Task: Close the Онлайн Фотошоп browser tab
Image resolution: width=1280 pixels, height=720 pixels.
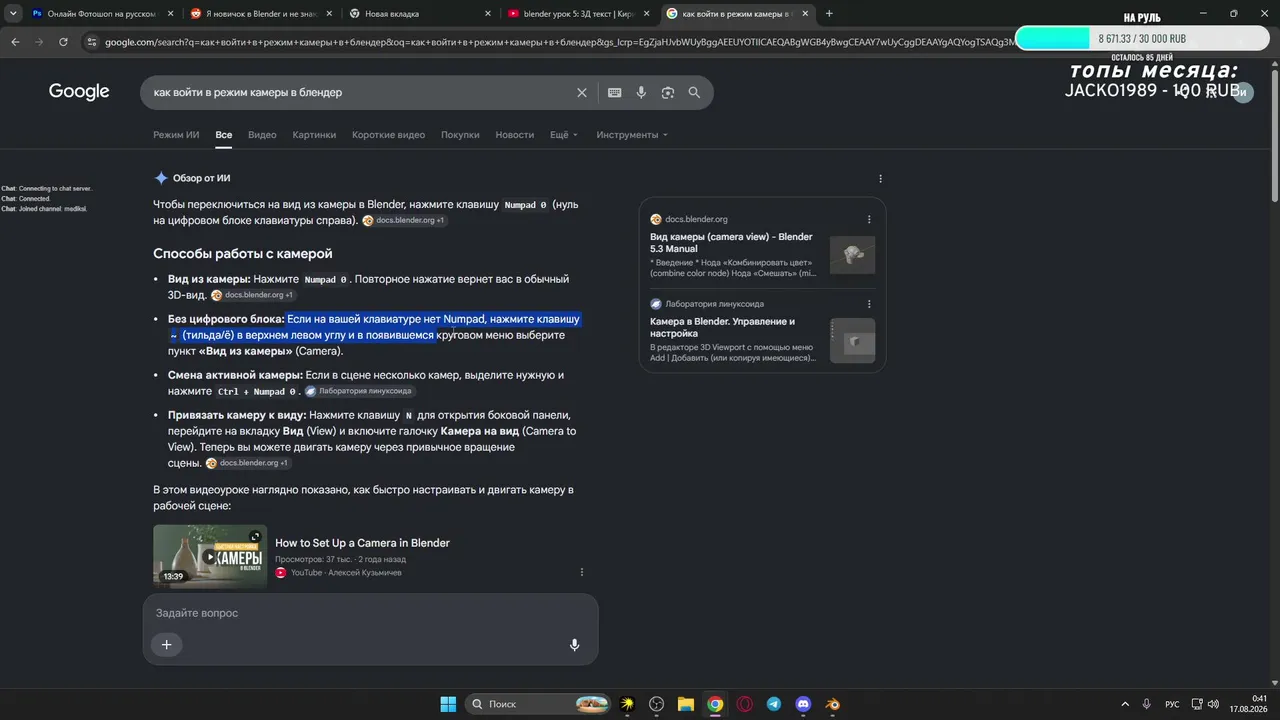Action: click(171, 14)
